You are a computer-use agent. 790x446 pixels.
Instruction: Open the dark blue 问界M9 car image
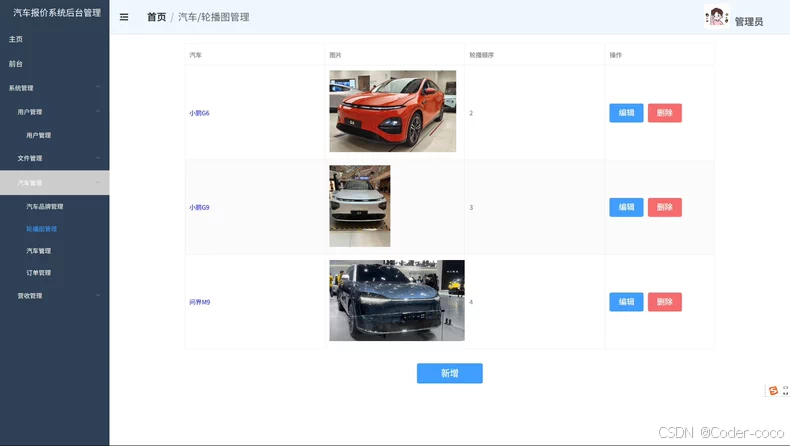(x=397, y=300)
